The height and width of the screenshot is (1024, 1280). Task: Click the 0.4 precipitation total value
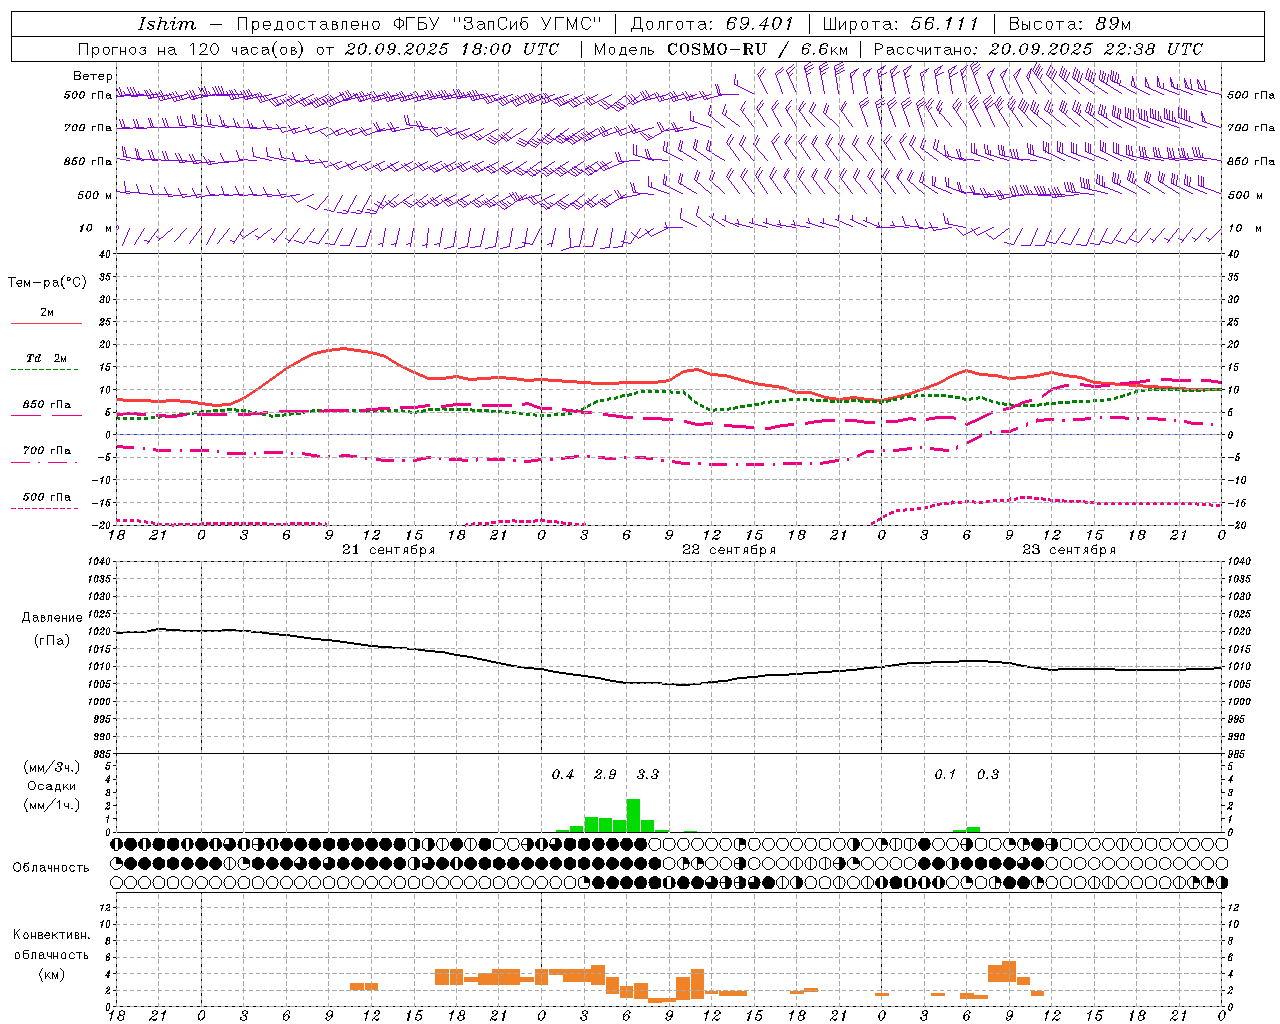point(563,774)
